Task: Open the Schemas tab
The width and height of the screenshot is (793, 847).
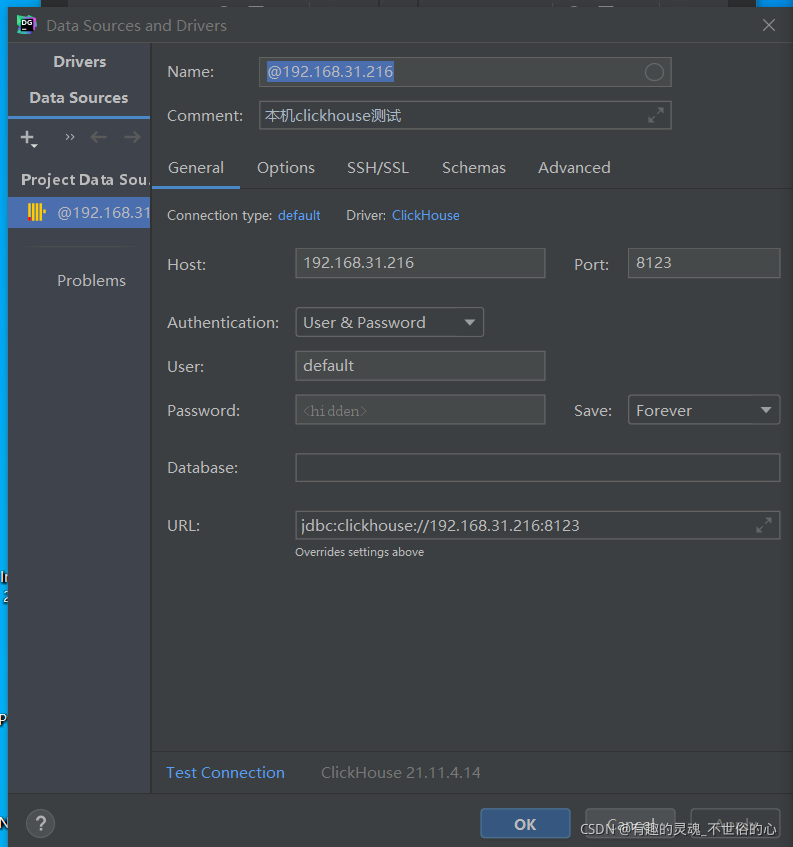Action: (474, 168)
